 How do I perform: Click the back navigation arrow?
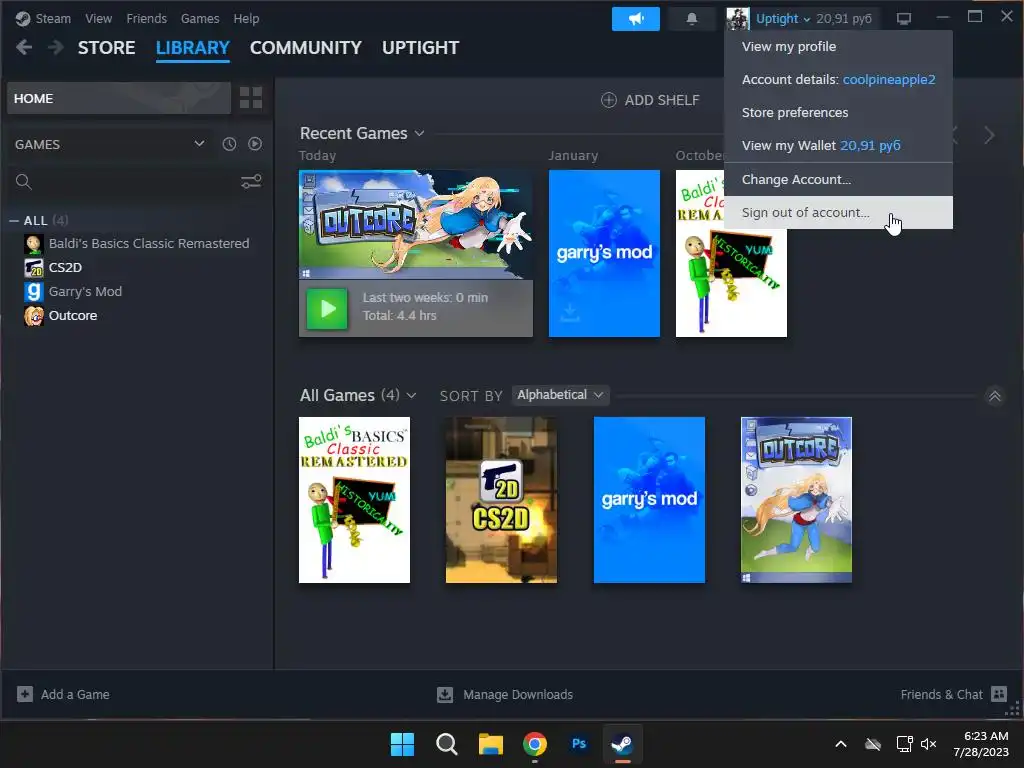click(x=24, y=47)
